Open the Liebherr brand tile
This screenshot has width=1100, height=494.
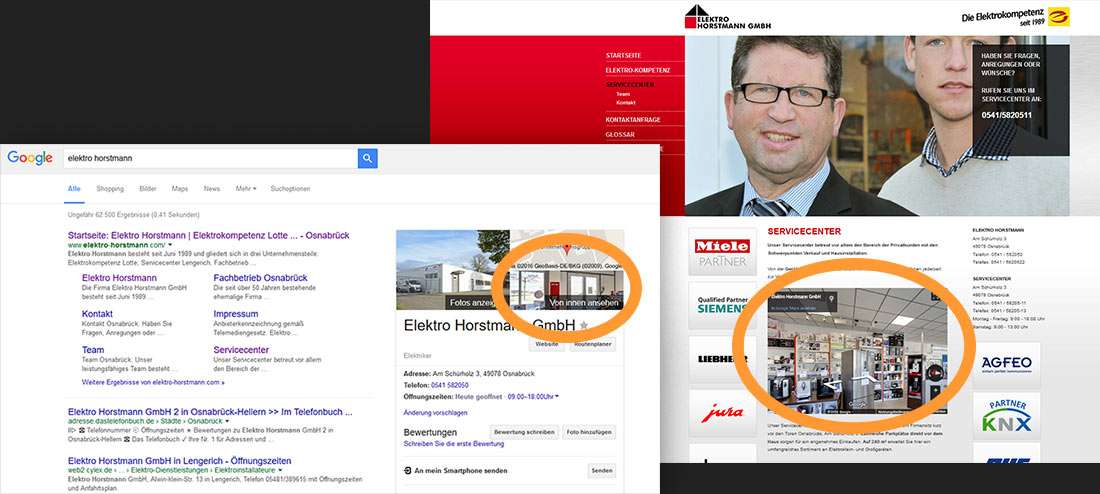pyautogui.click(x=722, y=359)
